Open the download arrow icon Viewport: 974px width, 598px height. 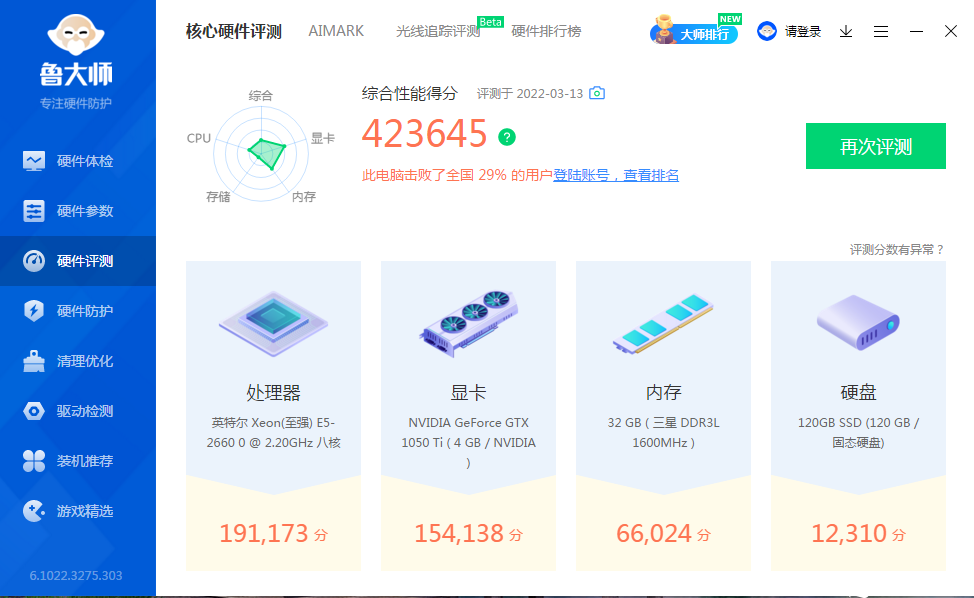pyautogui.click(x=845, y=31)
